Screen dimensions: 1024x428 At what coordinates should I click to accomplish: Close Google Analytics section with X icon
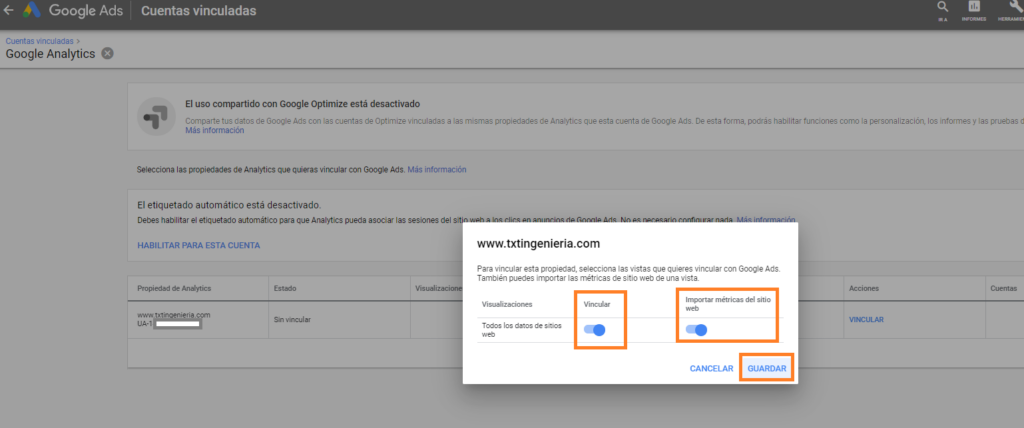[x=108, y=54]
